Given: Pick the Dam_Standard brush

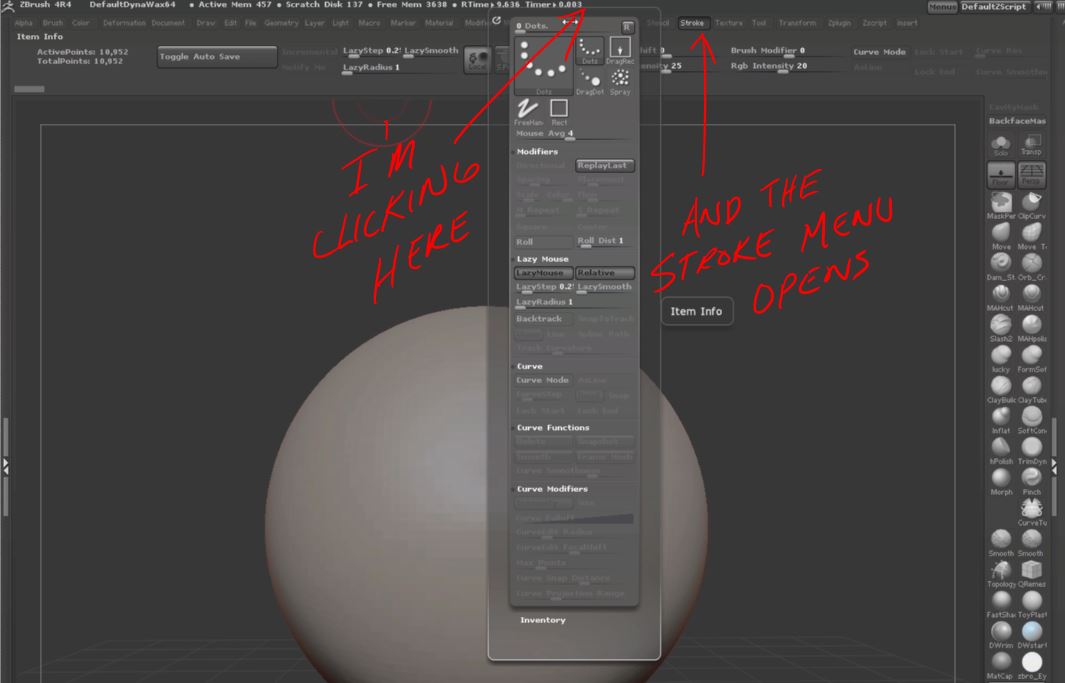Looking at the screenshot, I should (x=1001, y=267).
